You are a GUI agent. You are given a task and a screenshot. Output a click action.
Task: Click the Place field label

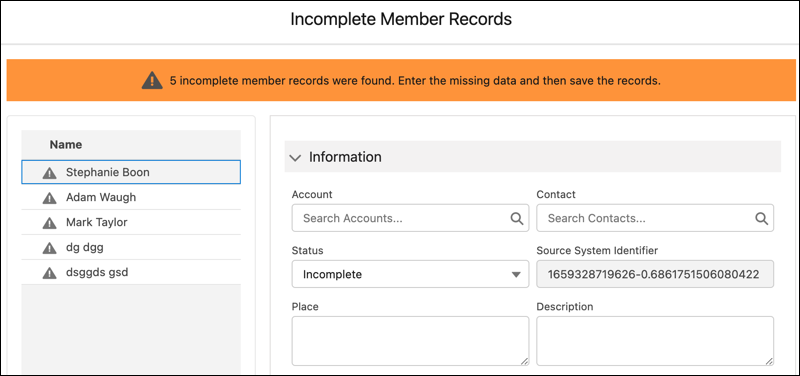(x=305, y=307)
